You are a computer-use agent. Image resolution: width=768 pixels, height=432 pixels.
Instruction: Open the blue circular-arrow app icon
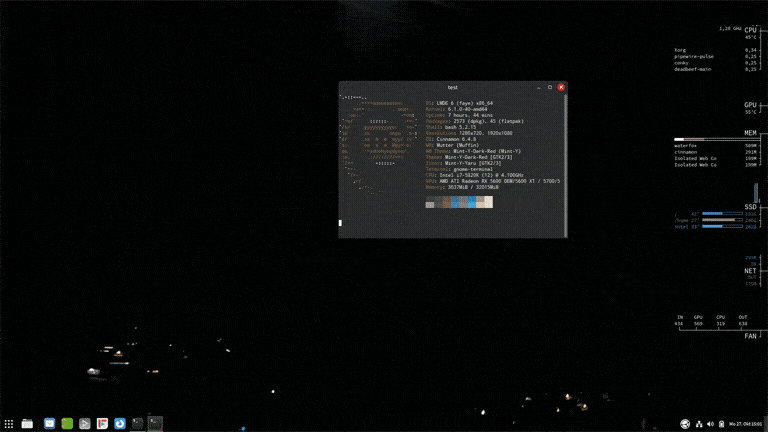tap(120, 424)
